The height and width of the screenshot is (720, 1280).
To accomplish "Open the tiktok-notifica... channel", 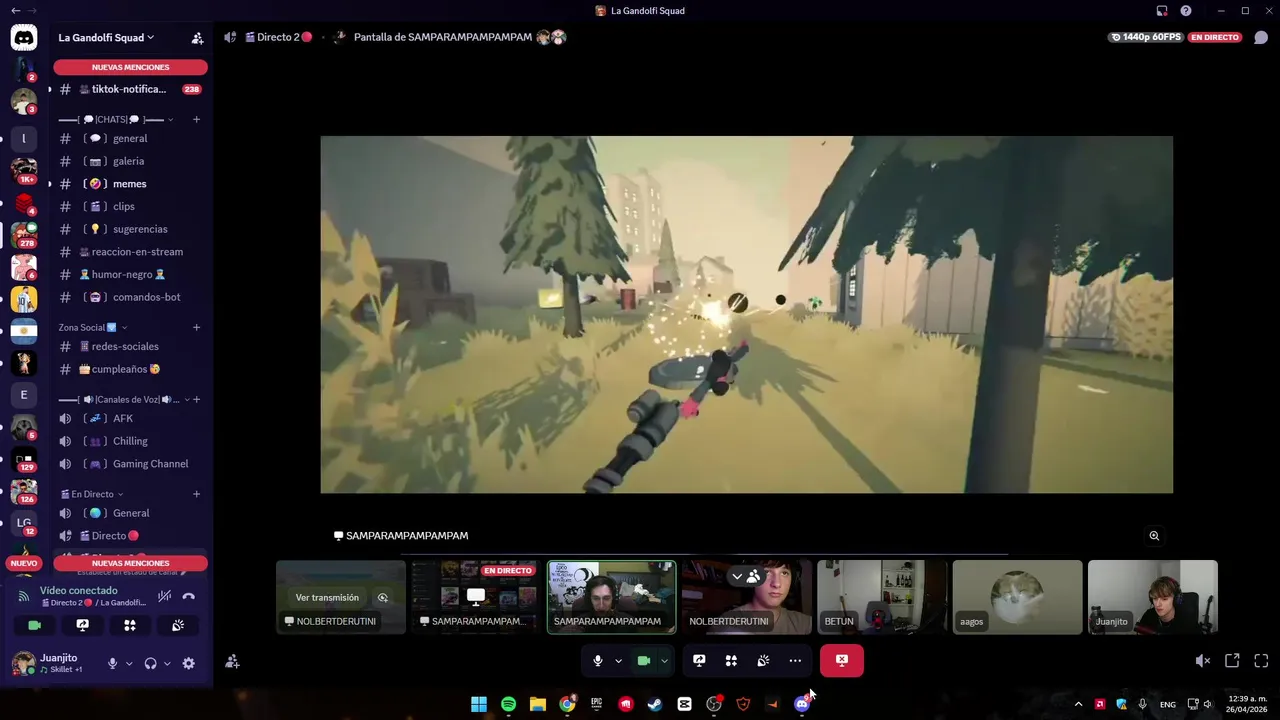I will [x=130, y=89].
